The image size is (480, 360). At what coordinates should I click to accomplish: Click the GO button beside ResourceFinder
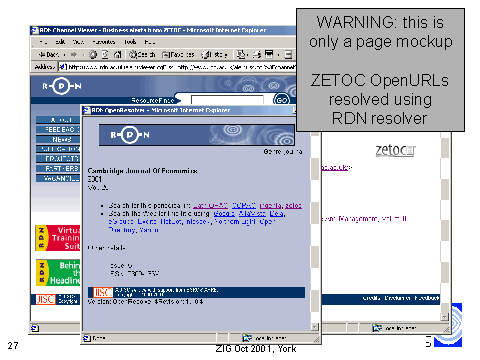[282, 100]
